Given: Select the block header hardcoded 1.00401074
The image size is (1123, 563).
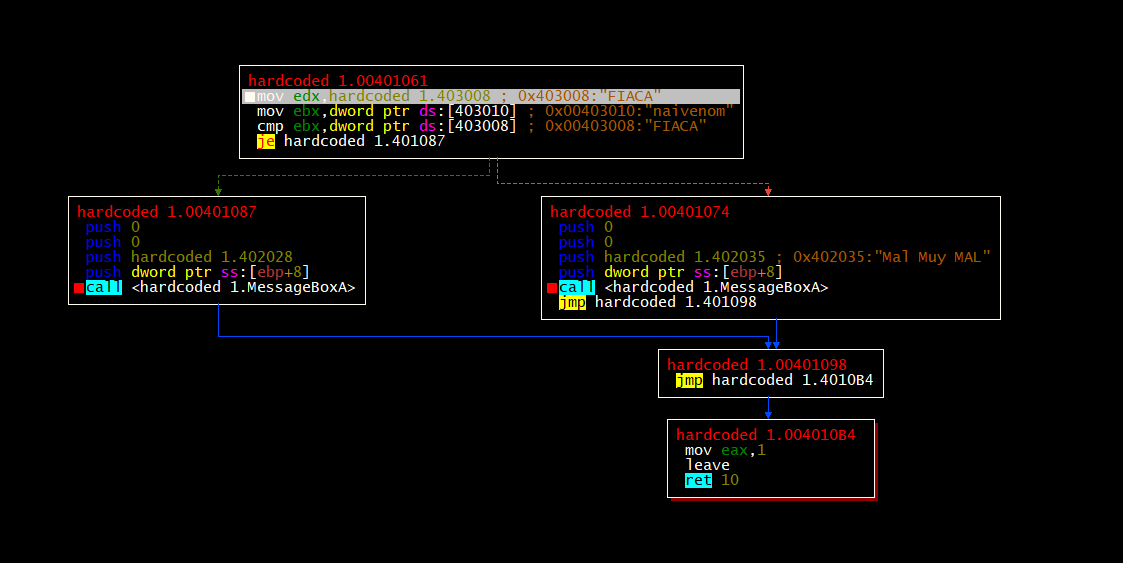Looking at the screenshot, I should coord(639,212).
